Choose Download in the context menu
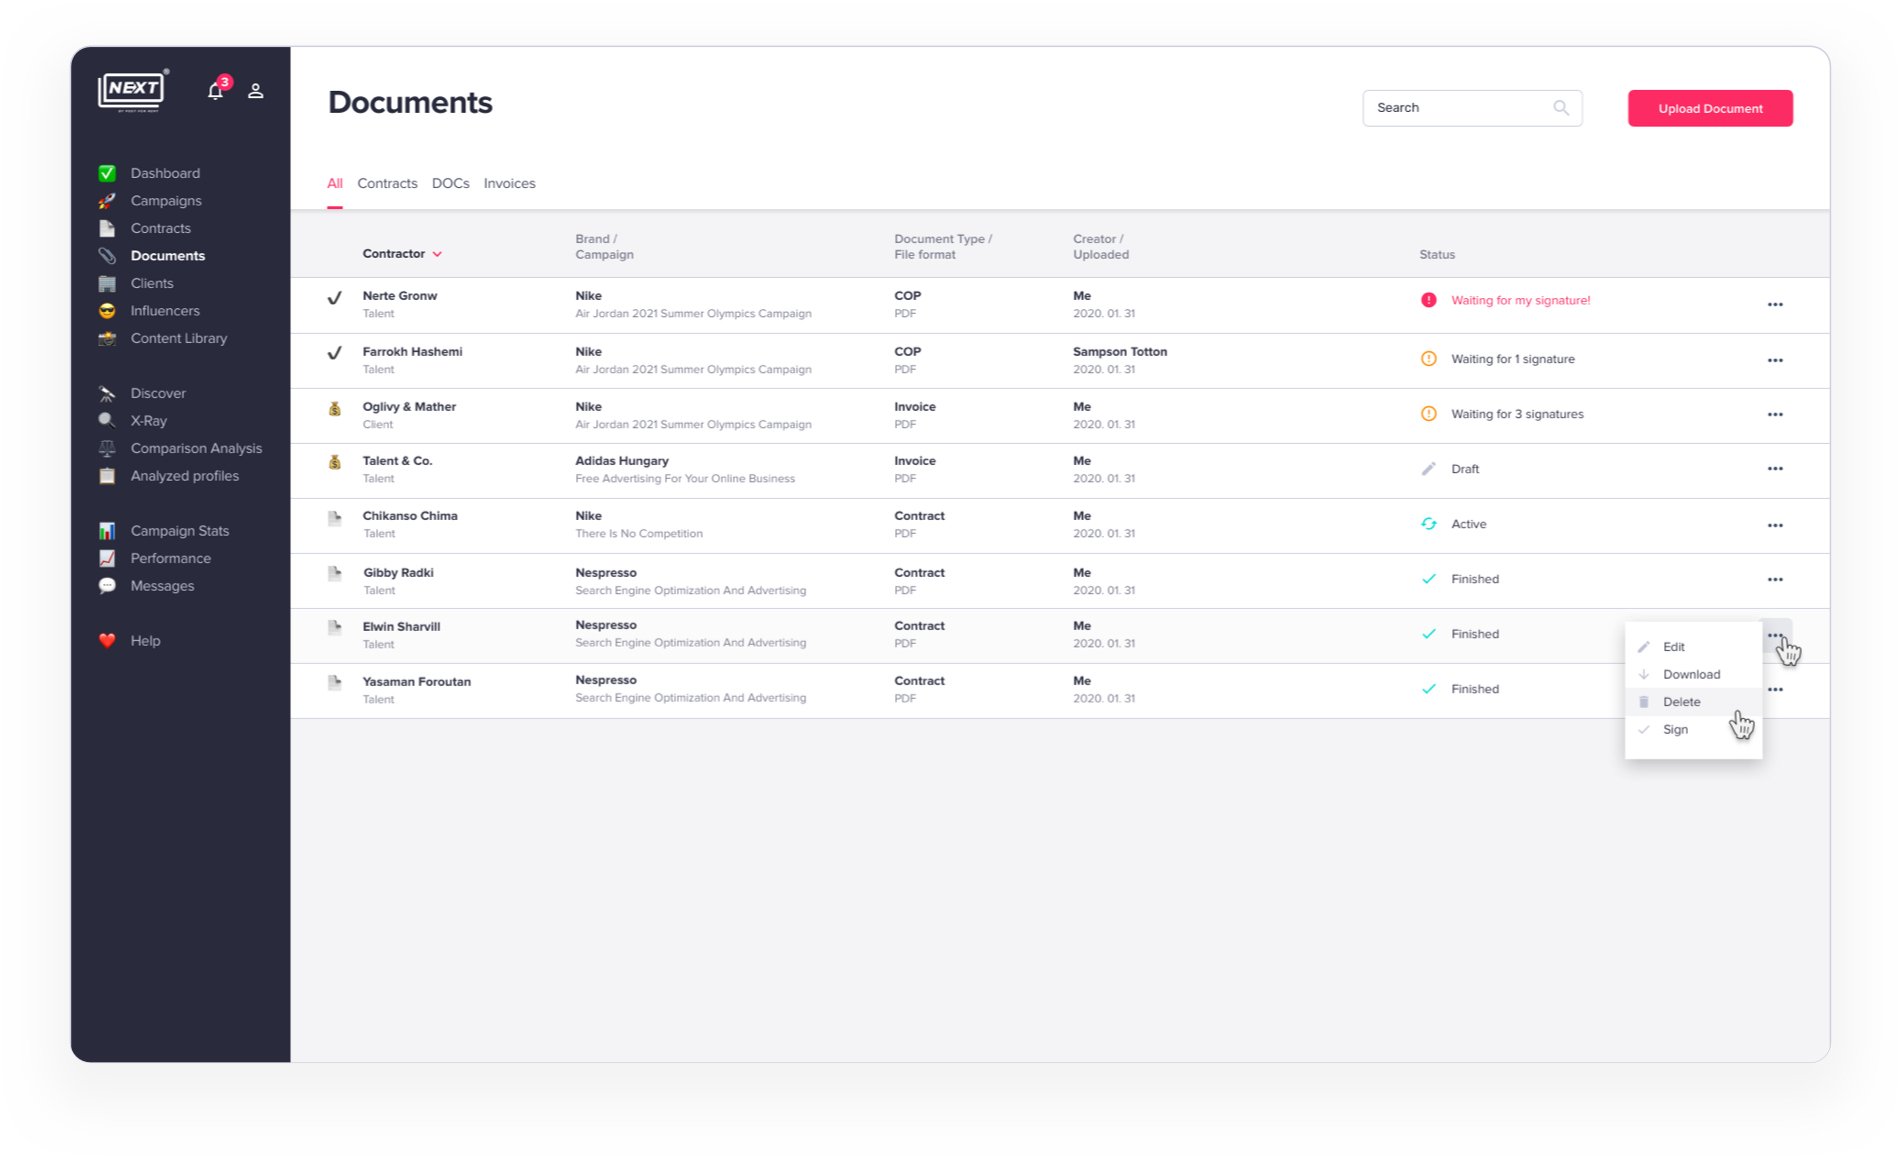The width and height of the screenshot is (1900, 1156). [x=1691, y=674]
